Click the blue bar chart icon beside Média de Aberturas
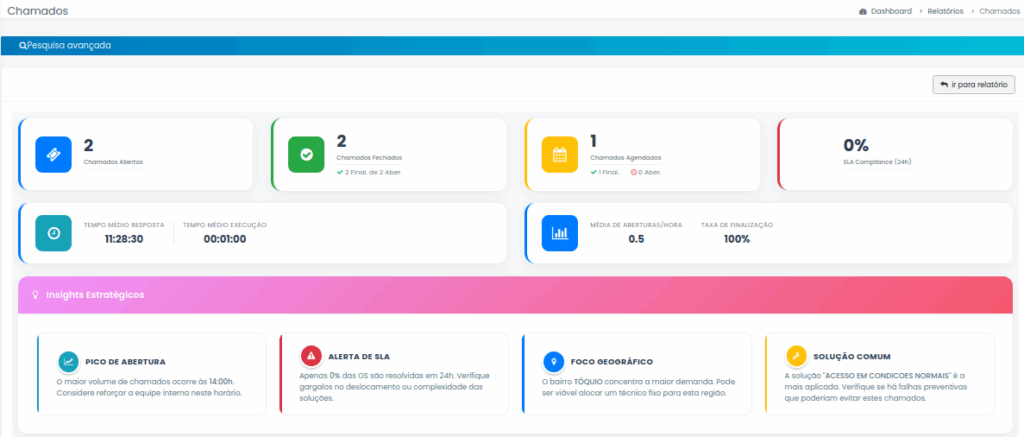 pyautogui.click(x=560, y=232)
